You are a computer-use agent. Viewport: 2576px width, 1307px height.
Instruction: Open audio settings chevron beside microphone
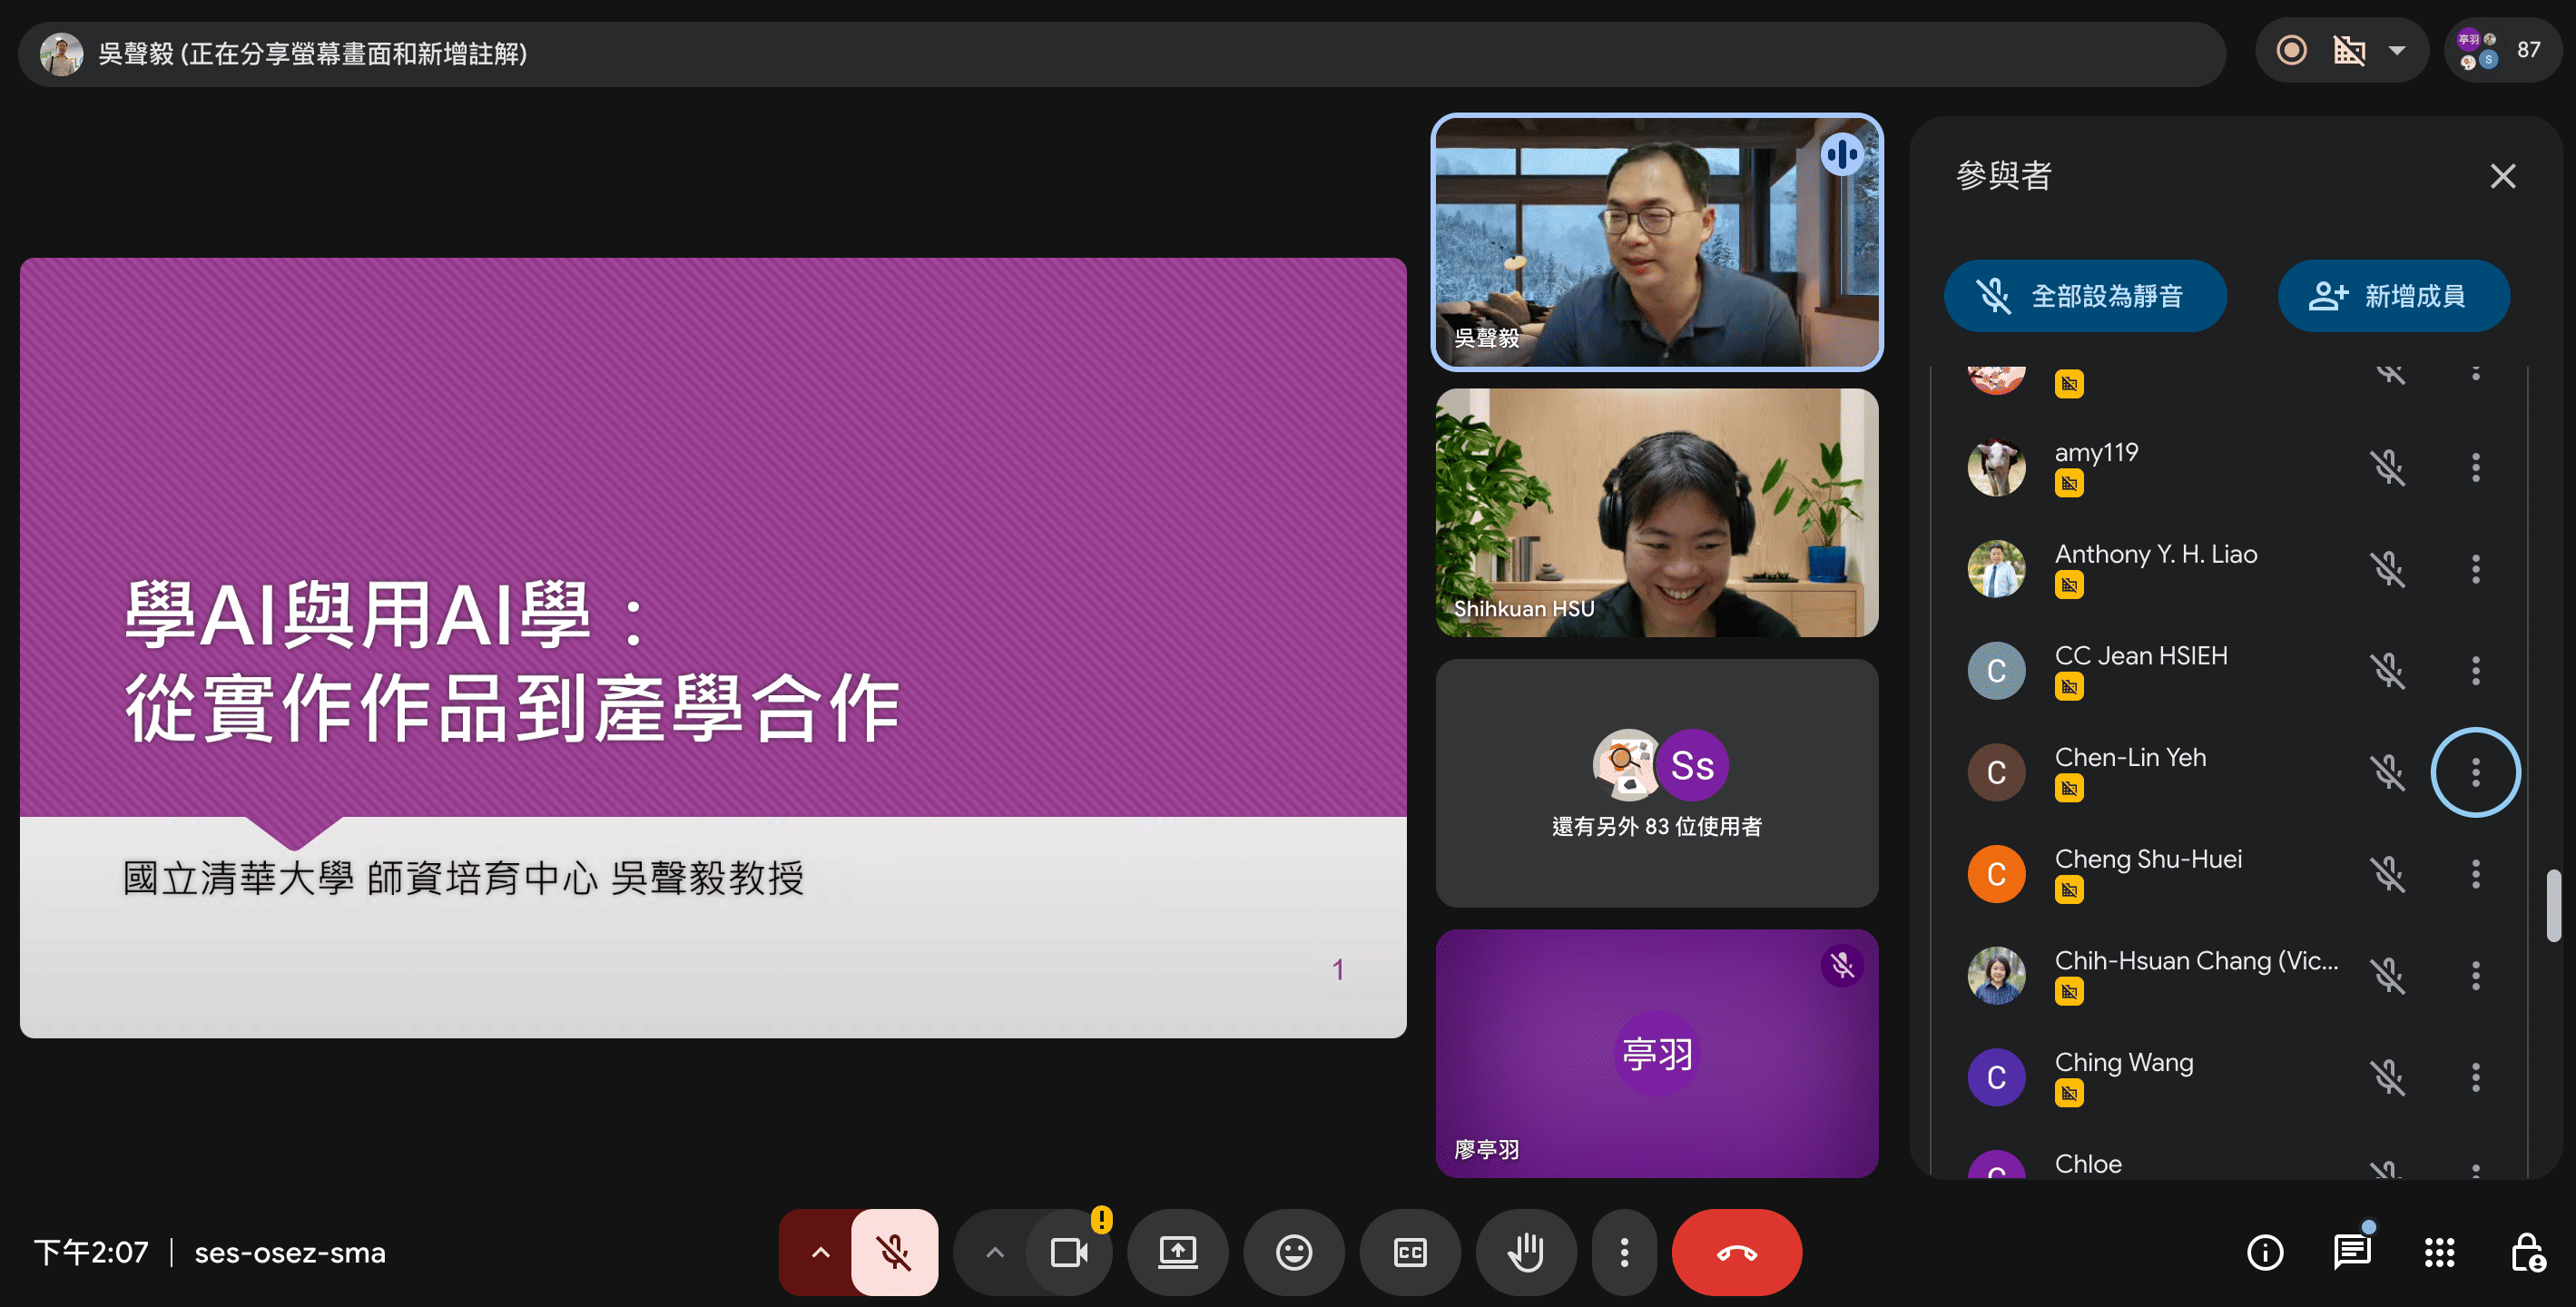click(x=820, y=1252)
